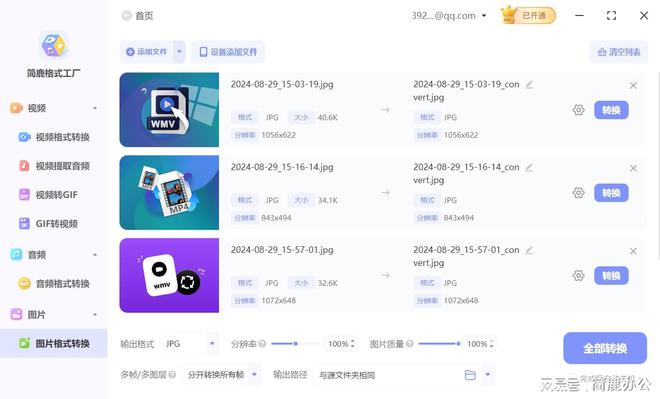This screenshot has height=399, width=660.
Task: Click the 添加文件 button
Action: (x=147, y=52)
